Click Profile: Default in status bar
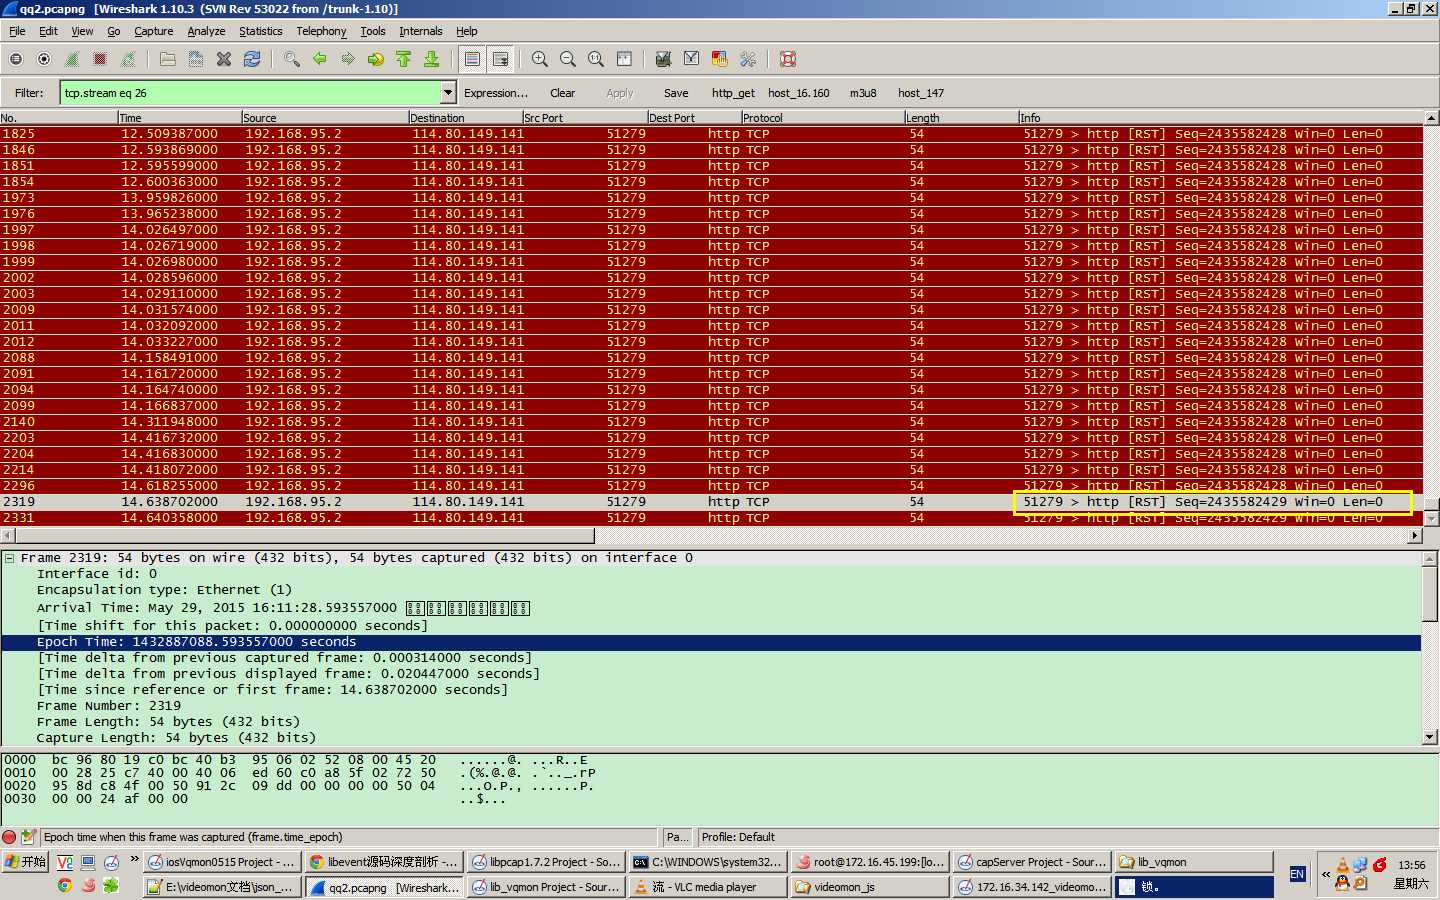 click(x=738, y=837)
